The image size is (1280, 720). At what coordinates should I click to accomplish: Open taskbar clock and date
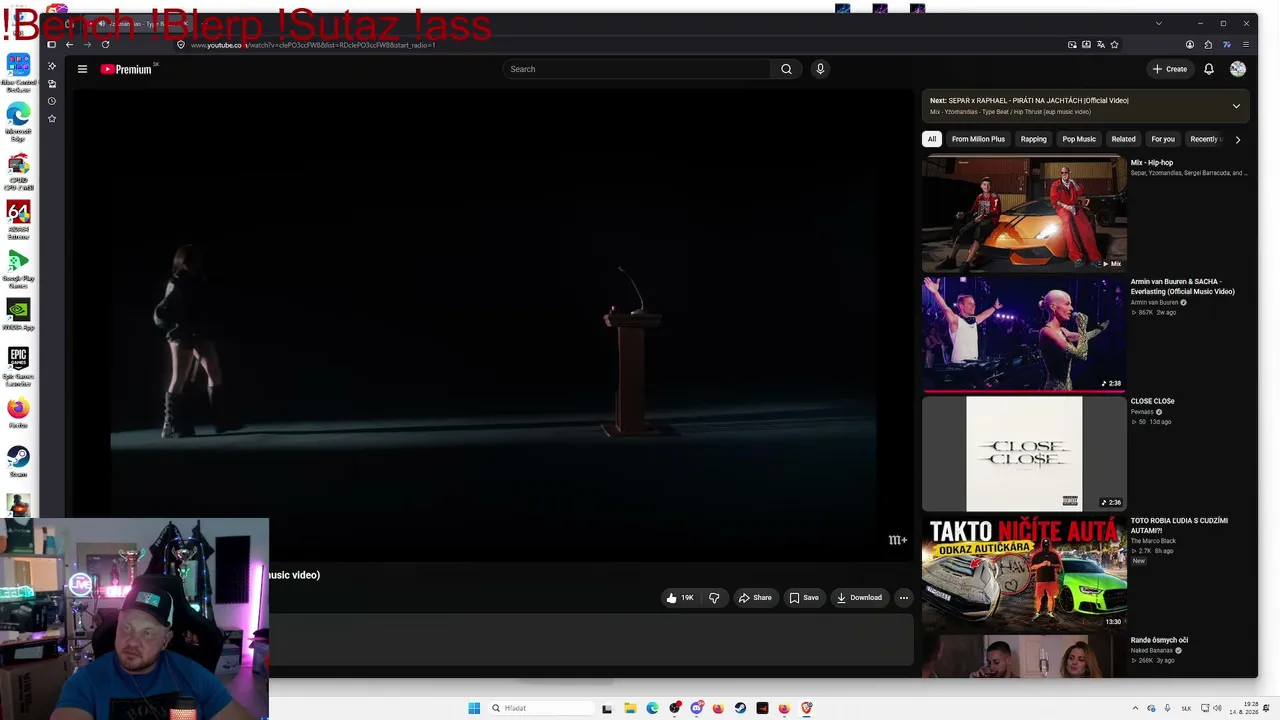click(1245, 708)
